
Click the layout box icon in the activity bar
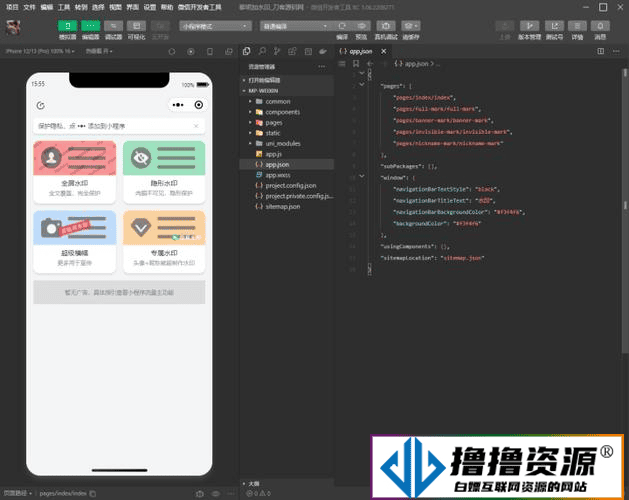308,51
